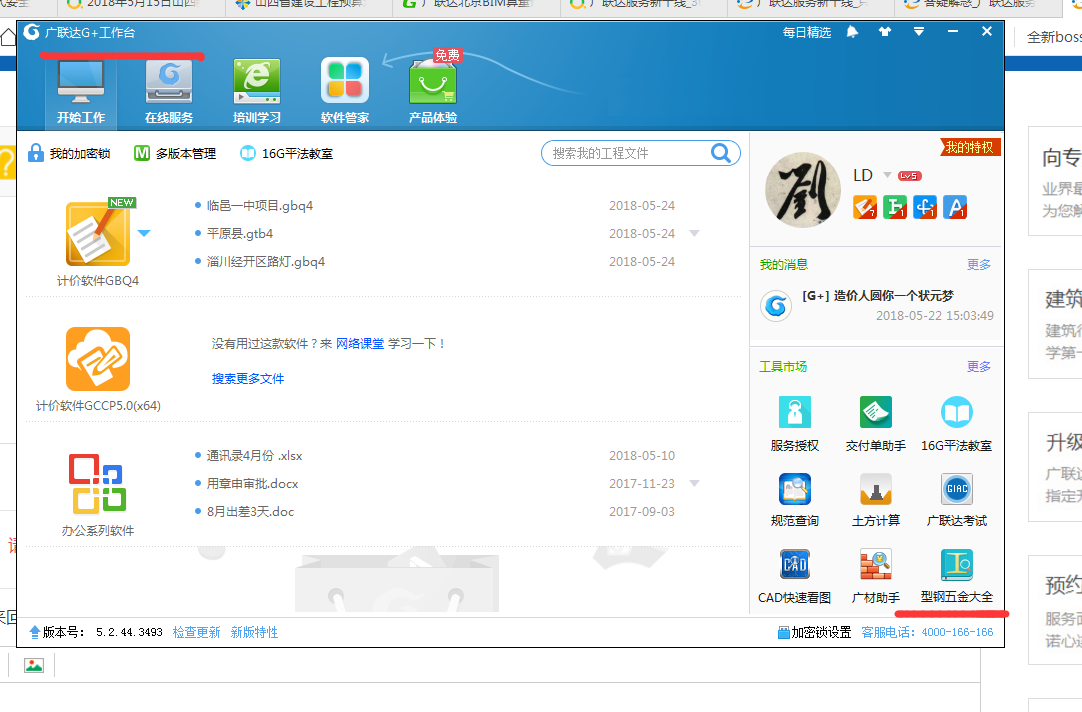Click 我的特权 badge
The width and height of the screenshot is (1082, 712).
tap(970, 147)
